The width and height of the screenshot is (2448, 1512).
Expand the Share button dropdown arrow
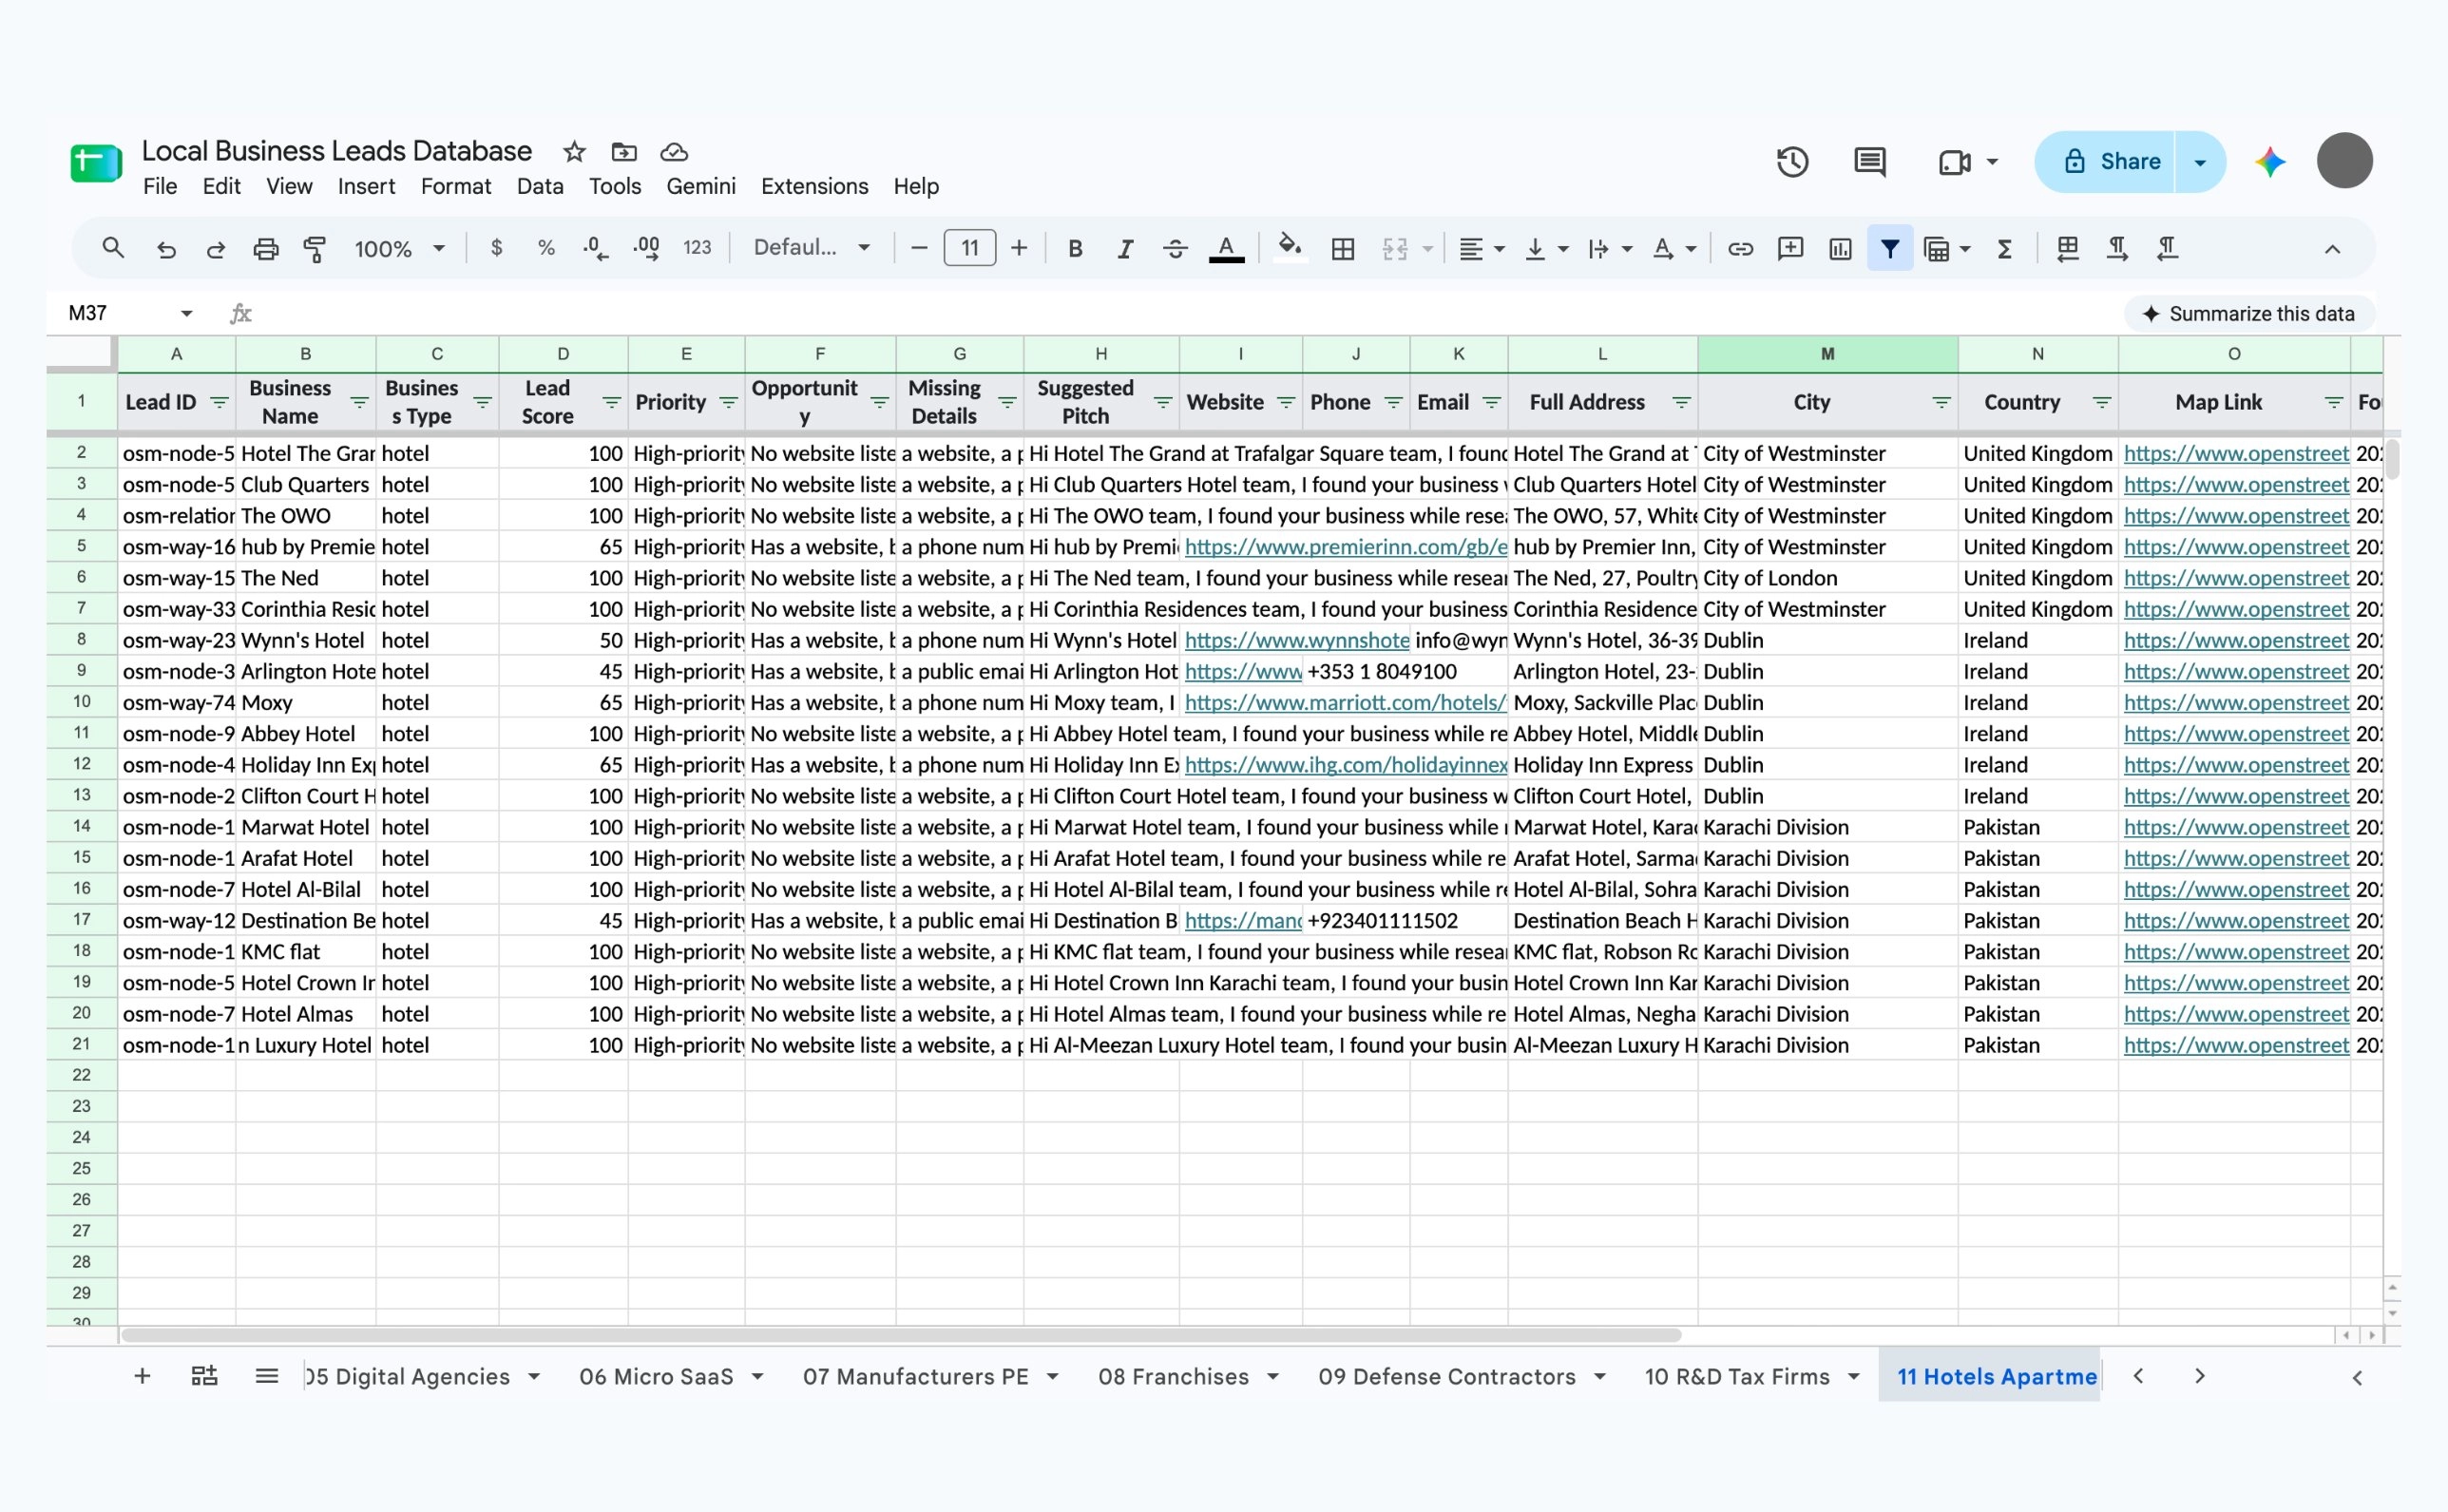click(2199, 162)
